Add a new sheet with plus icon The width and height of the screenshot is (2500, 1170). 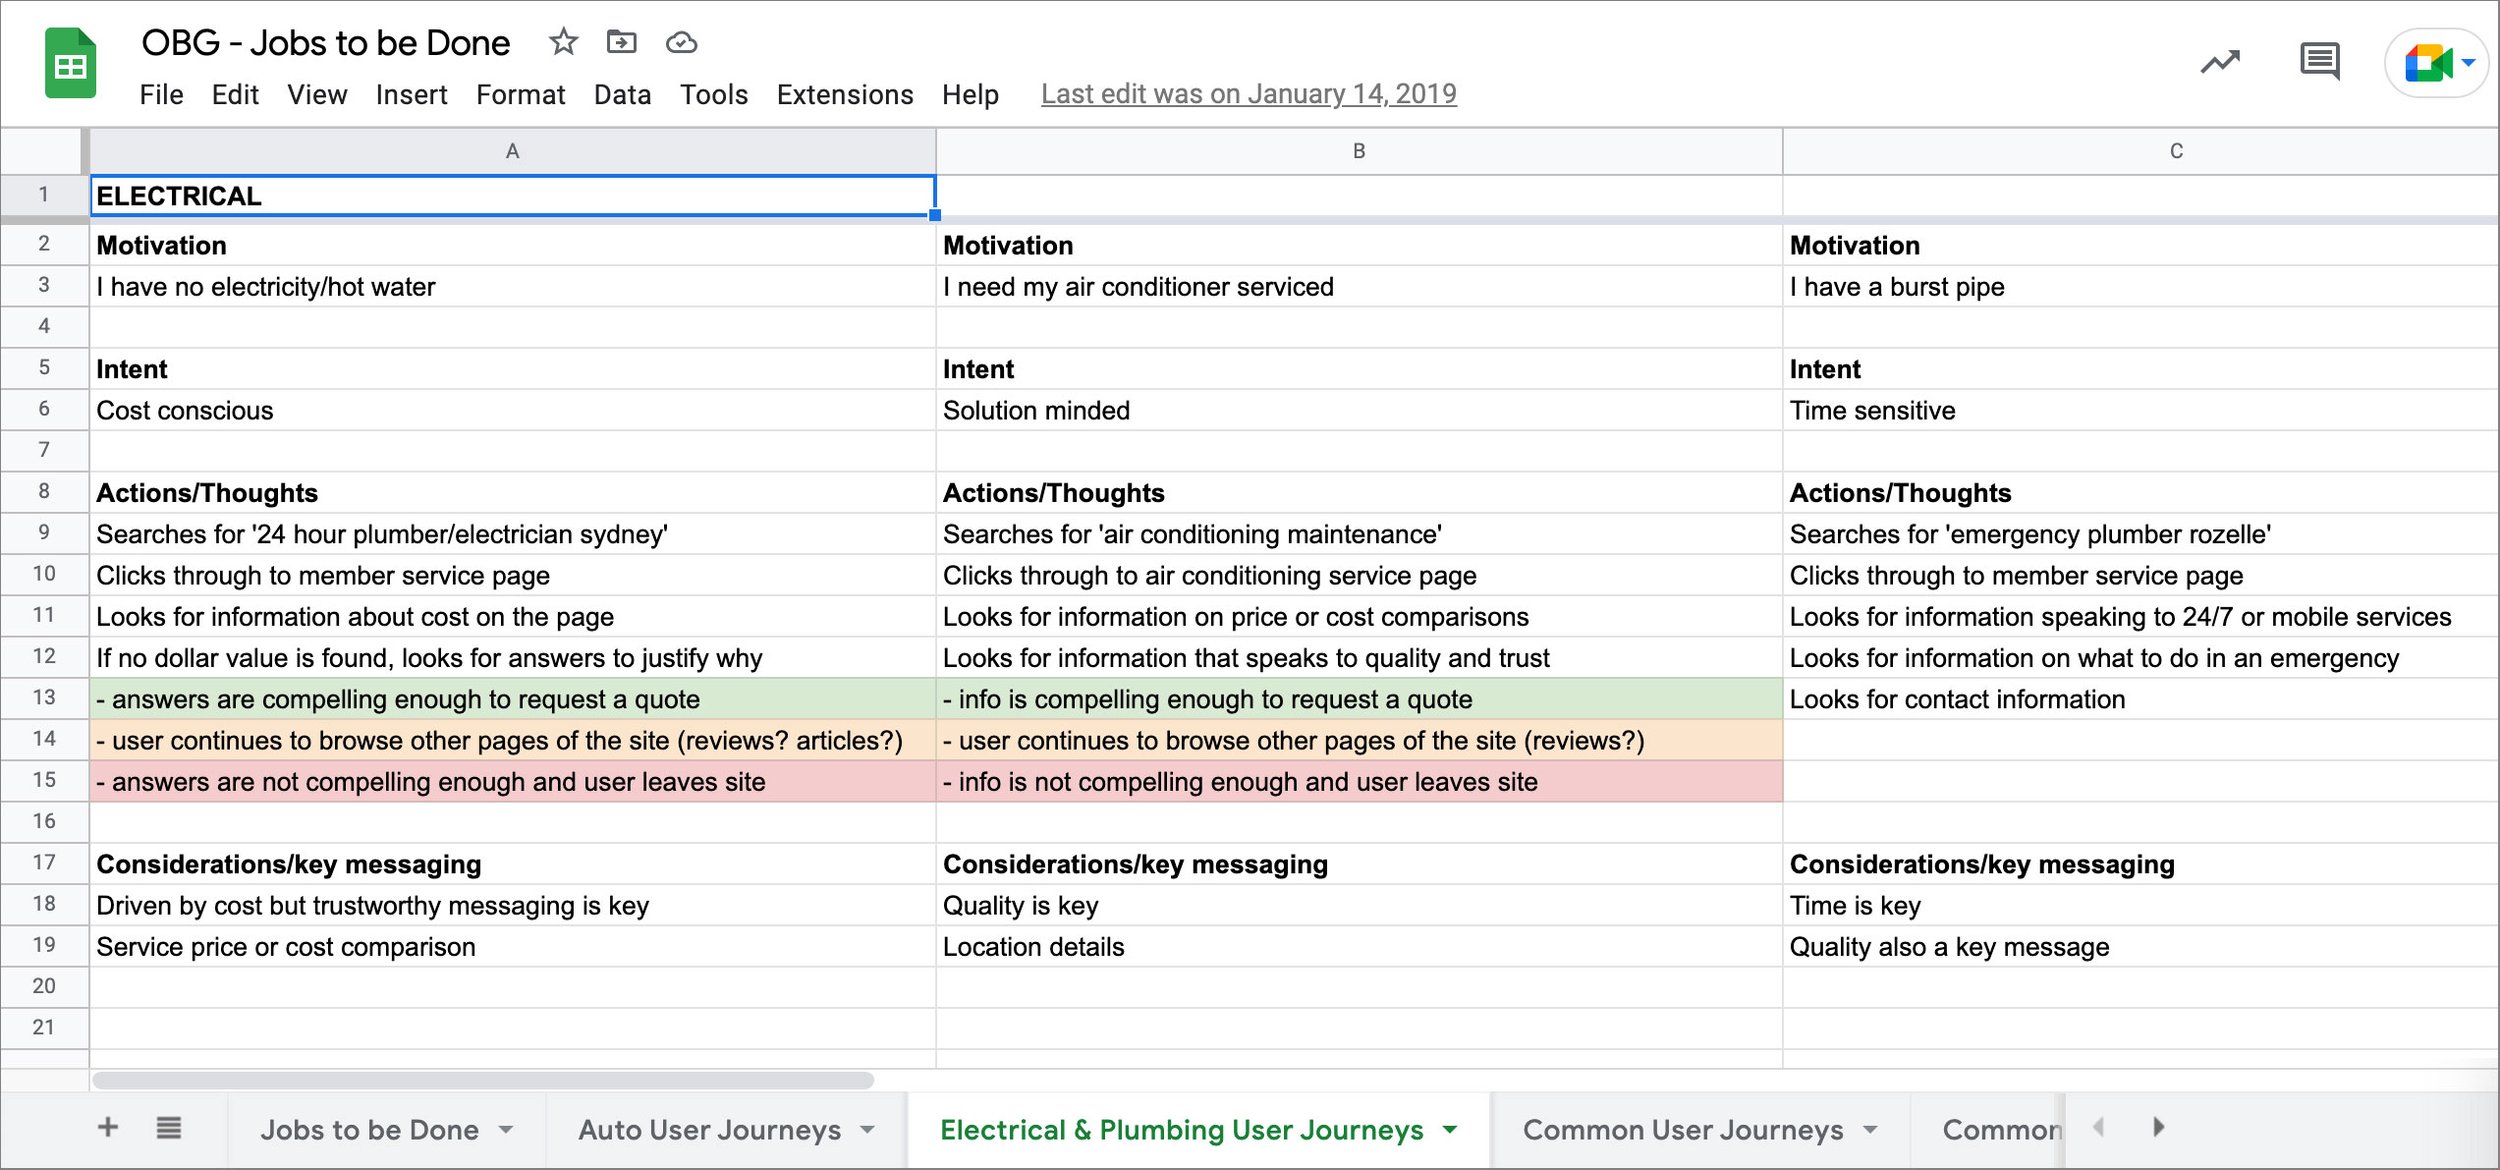click(108, 1128)
